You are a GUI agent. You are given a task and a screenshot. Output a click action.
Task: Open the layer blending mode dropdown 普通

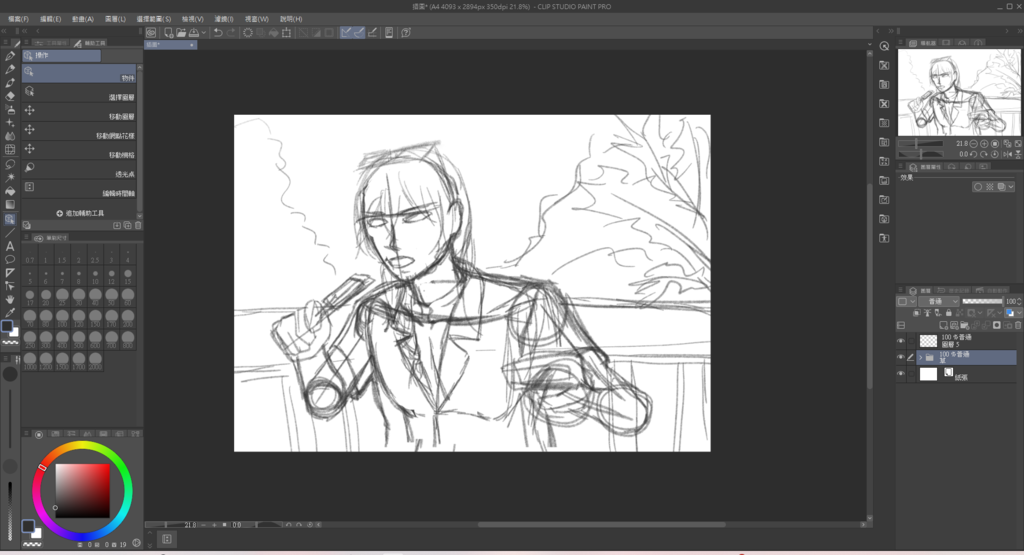tap(939, 301)
